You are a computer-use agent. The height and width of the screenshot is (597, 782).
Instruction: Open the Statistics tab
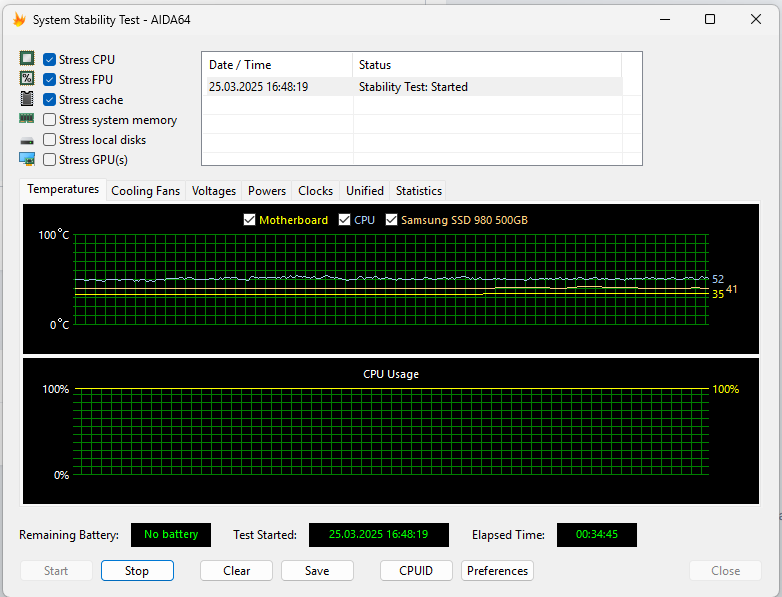pos(418,191)
